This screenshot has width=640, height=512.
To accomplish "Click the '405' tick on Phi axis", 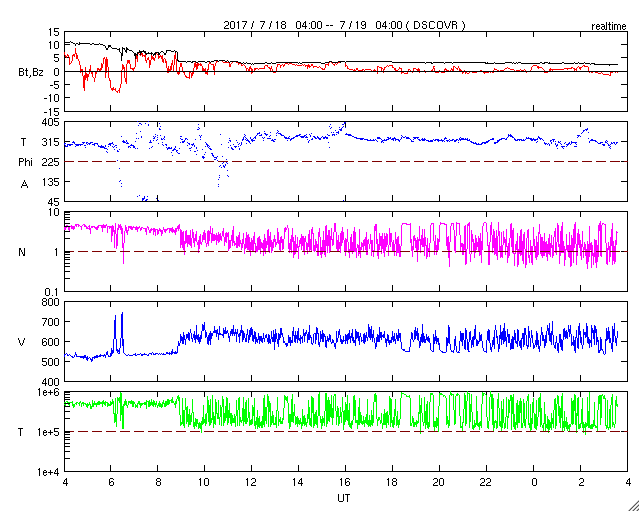I will [51, 122].
